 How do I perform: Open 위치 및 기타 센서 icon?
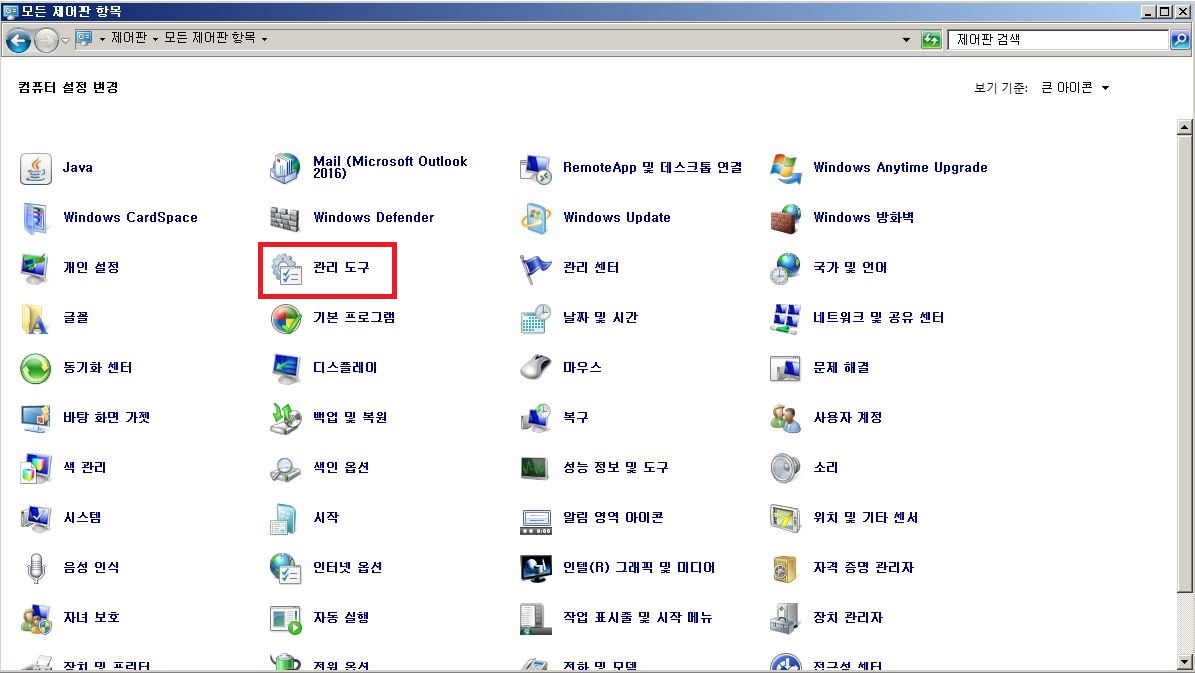785,518
